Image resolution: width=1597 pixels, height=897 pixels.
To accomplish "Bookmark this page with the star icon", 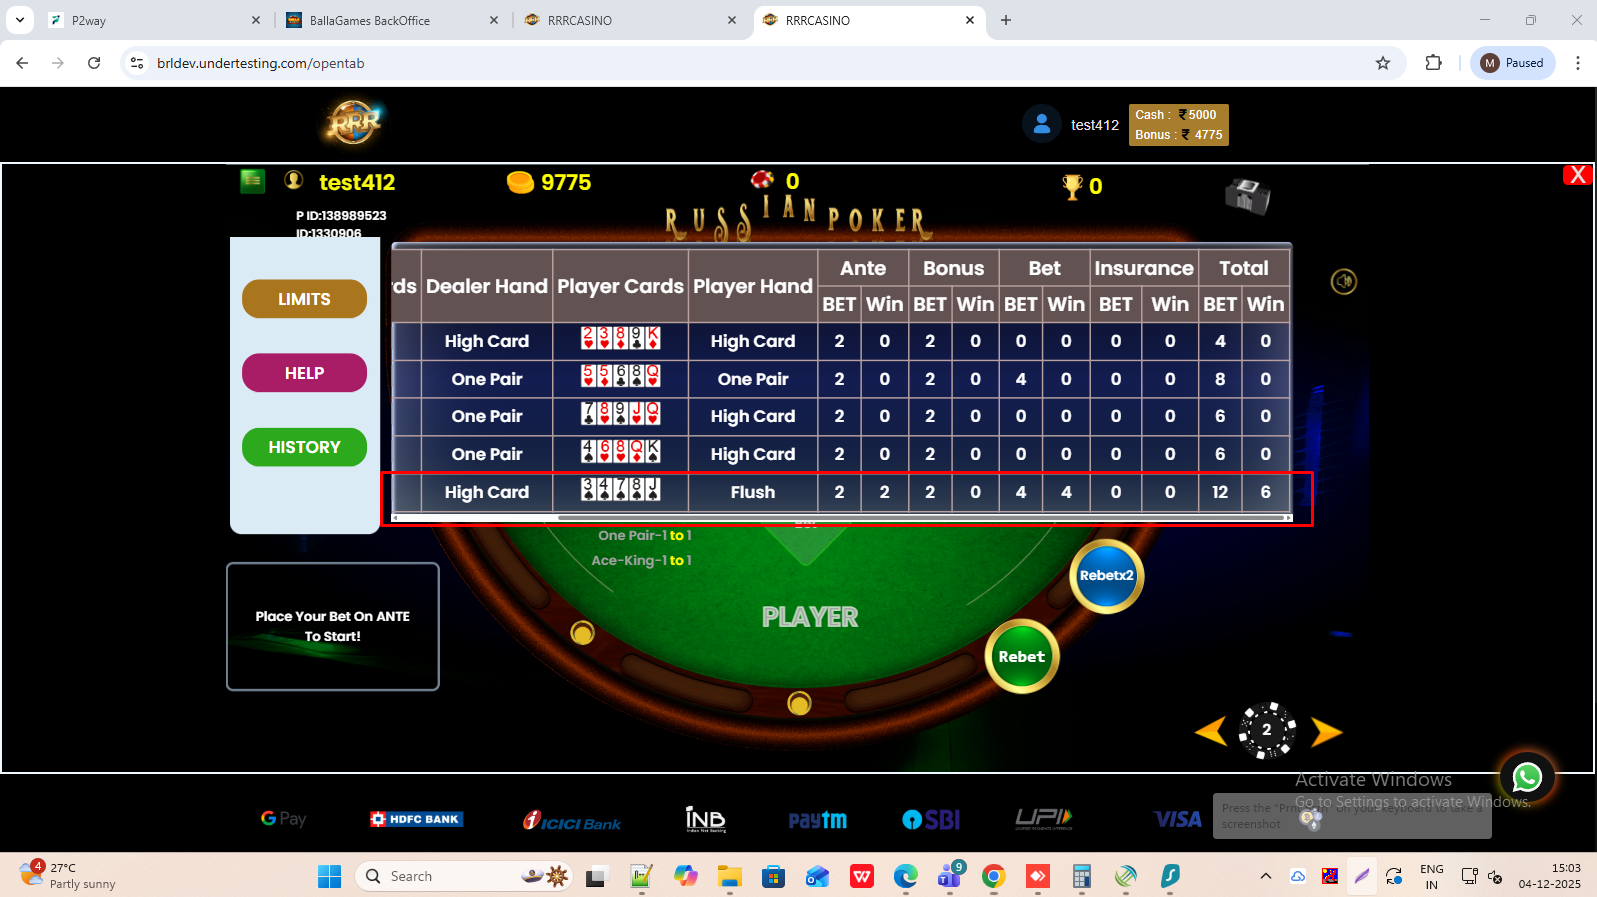I will [x=1383, y=63].
